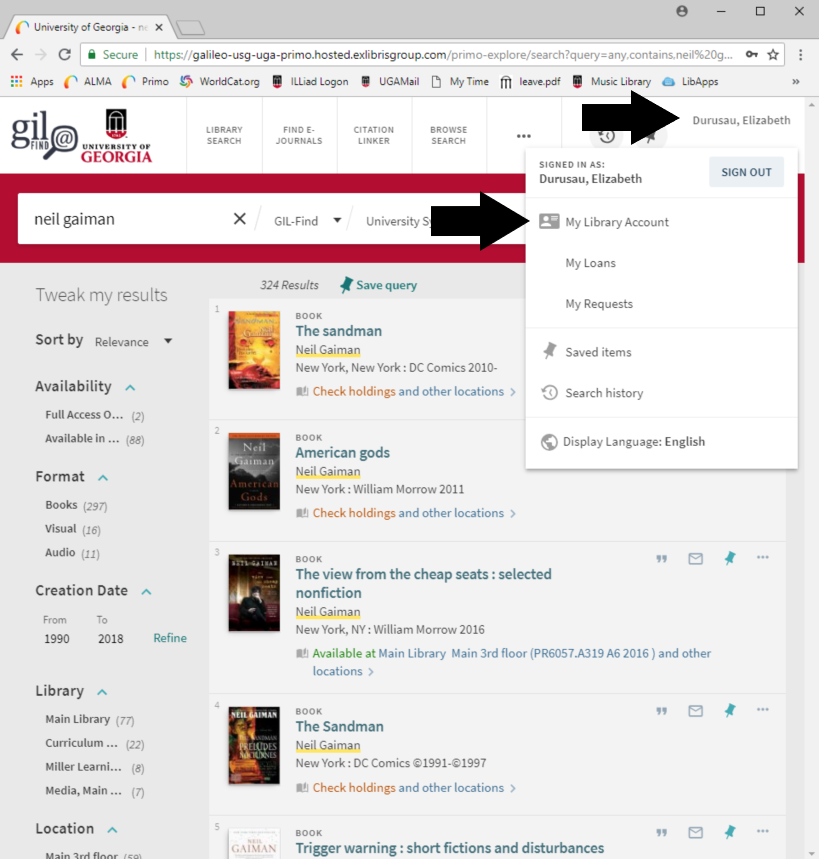Open My Loans from user menu
Screen dimensions: 819x859
coord(590,263)
